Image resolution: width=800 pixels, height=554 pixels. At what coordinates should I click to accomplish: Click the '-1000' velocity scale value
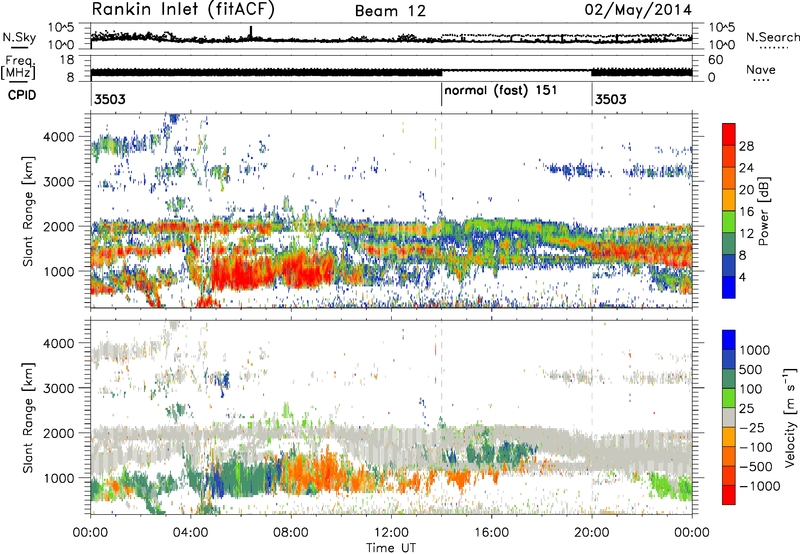pyautogui.click(x=759, y=486)
